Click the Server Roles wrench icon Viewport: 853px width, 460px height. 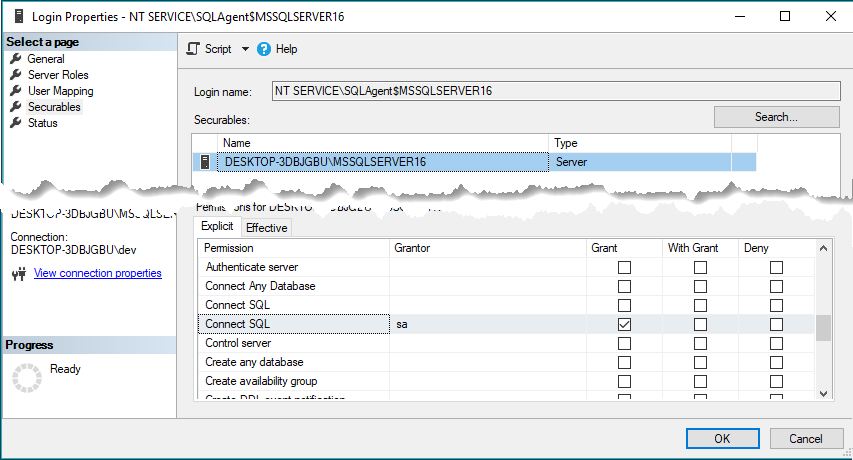coord(16,74)
